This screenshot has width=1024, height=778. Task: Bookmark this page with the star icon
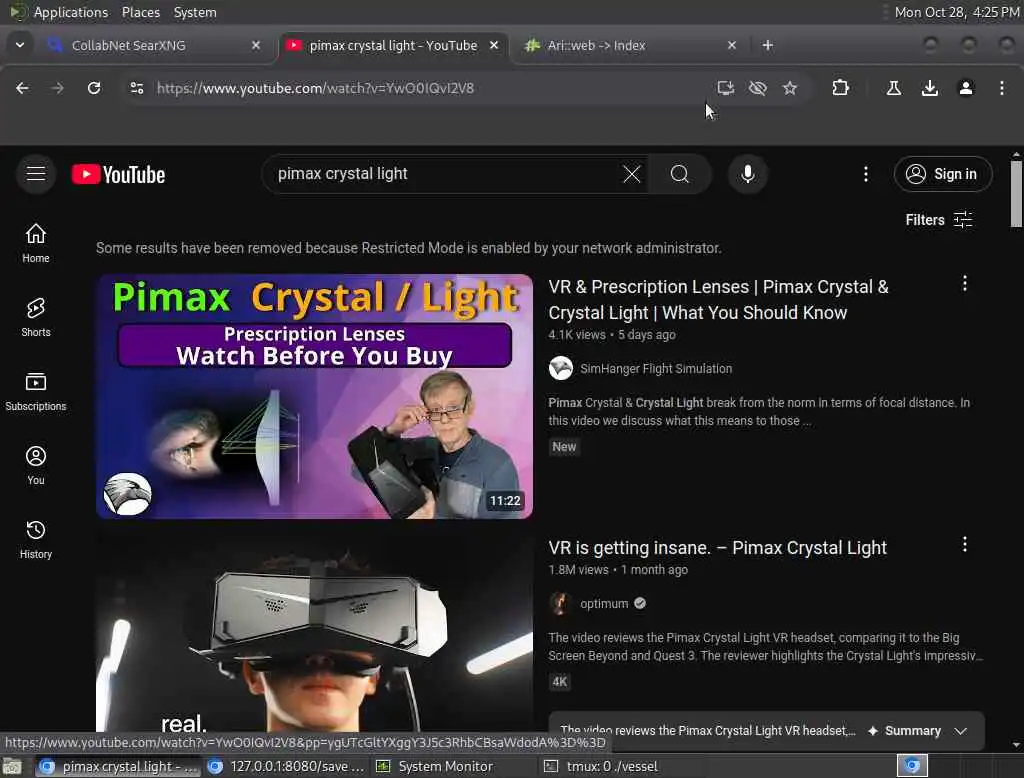coord(790,88)
